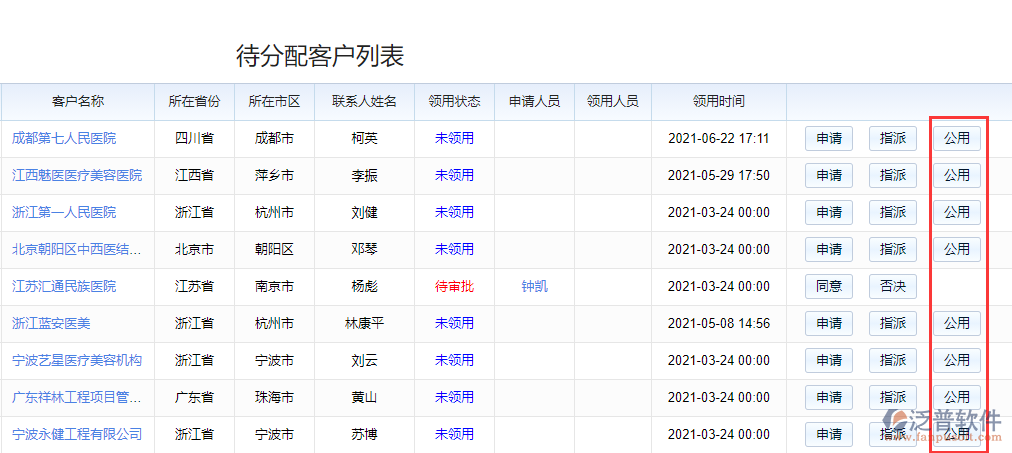Viewport: 1012px width, 453px height.
Task: Open 江苏汇通民族医院 customer record
Action: coord(64,286)
